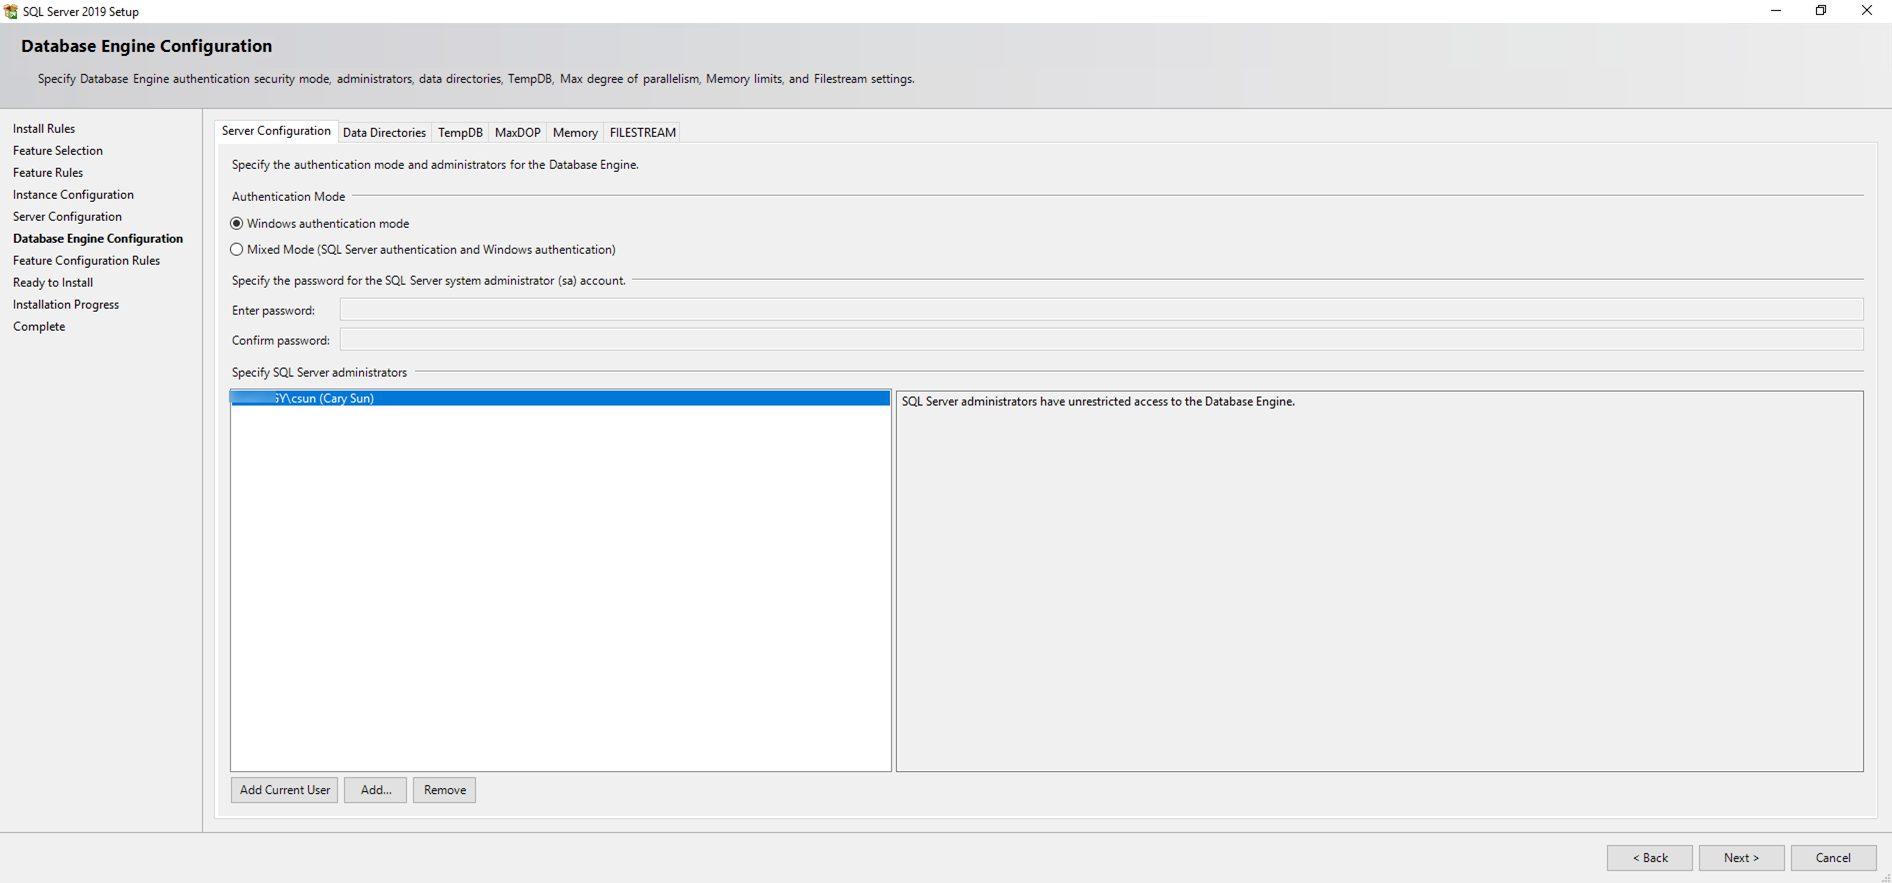
Task: Open the Memory tab
Action: tap(575, 132)
